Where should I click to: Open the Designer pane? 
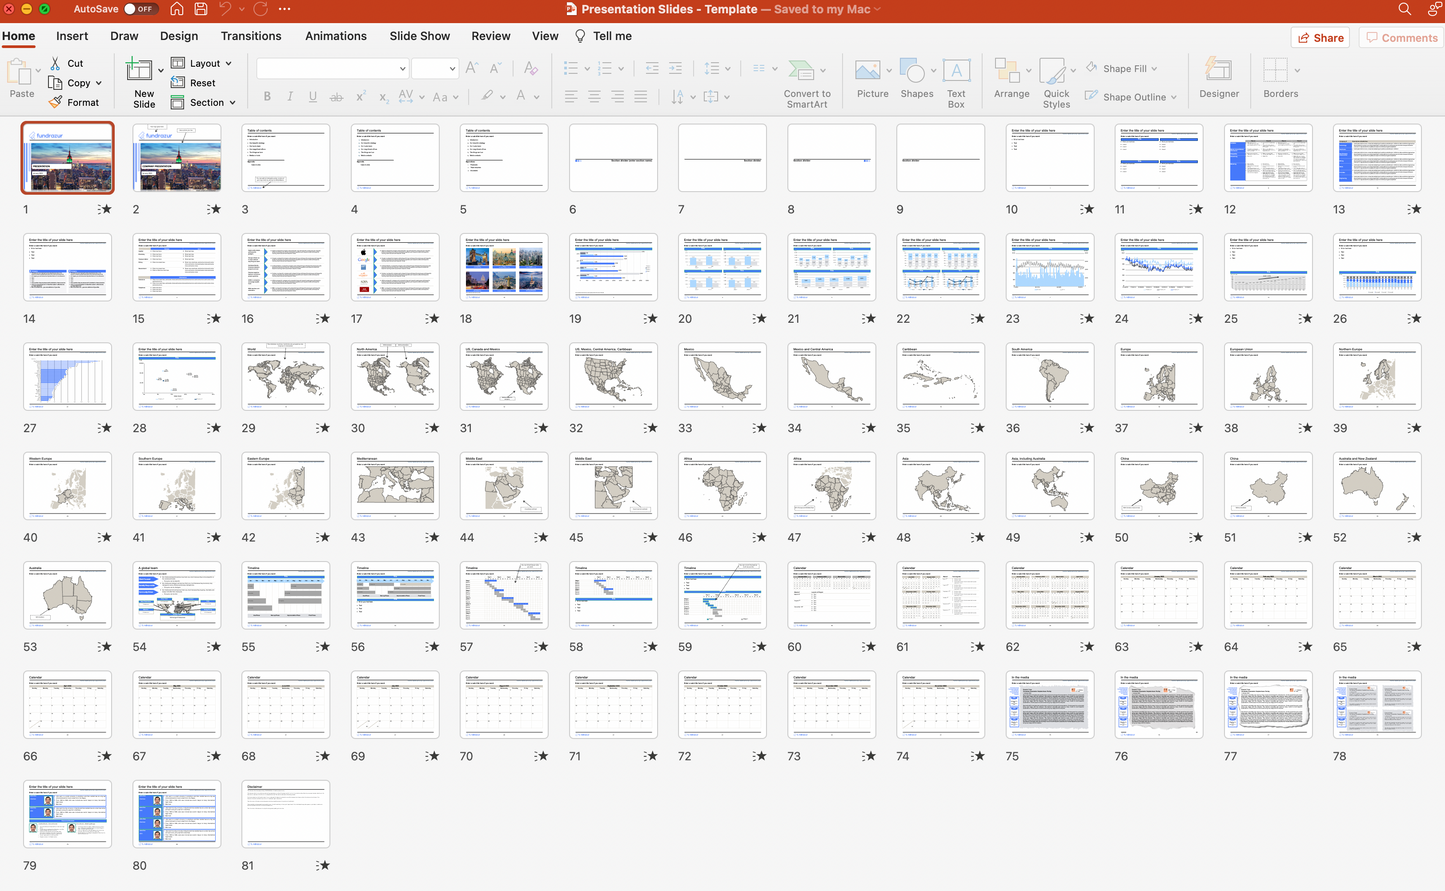click(1218, 78)
